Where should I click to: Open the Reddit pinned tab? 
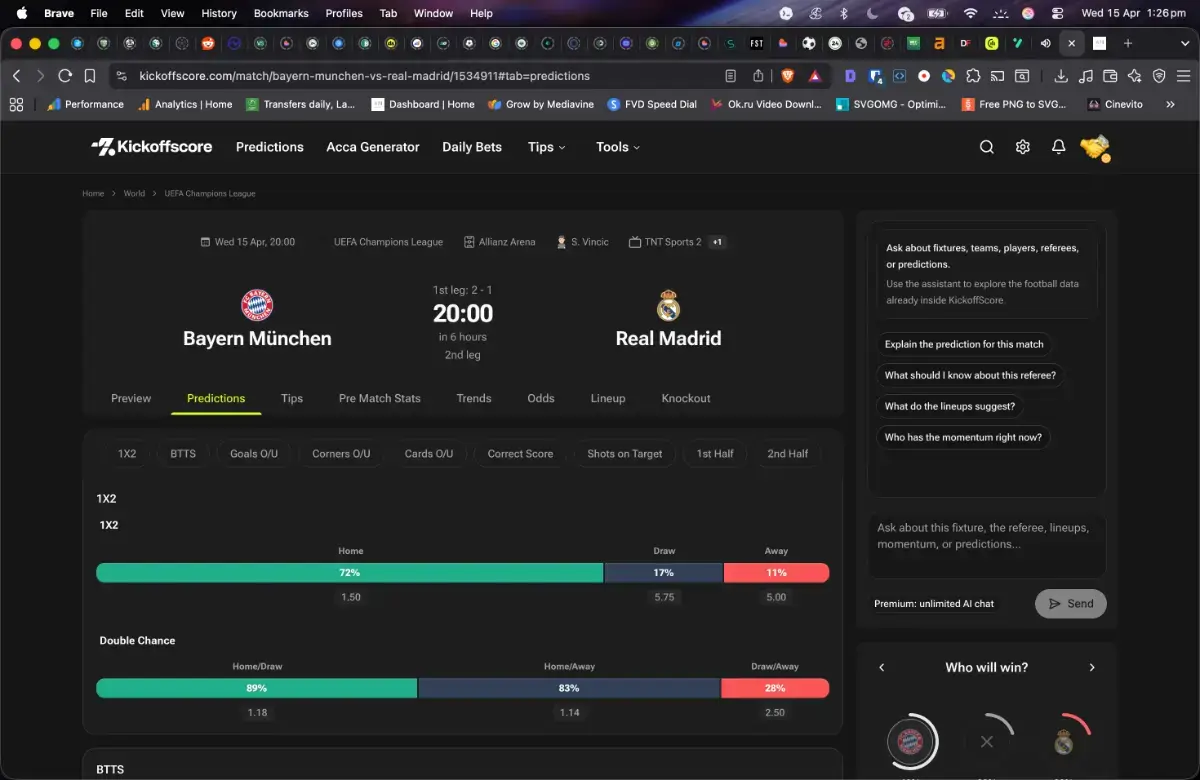(x=208, y=44)
